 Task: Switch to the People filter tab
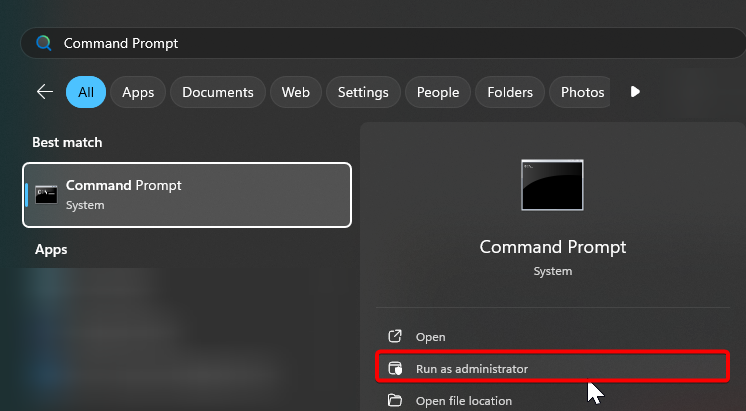(x=438, y=92)
